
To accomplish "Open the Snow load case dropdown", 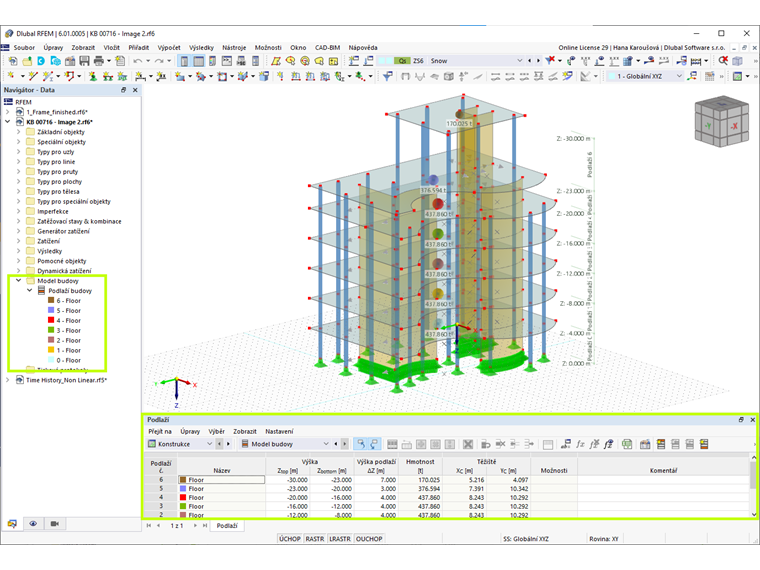I will pyautogui.click(x=520, y=61).
